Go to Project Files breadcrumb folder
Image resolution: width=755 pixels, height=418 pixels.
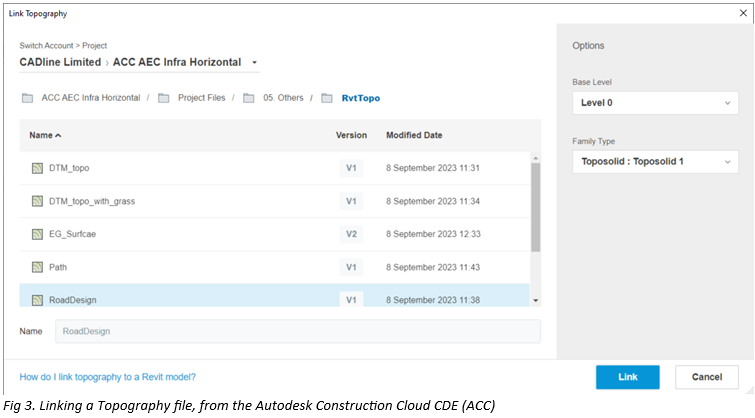(201, 98)
